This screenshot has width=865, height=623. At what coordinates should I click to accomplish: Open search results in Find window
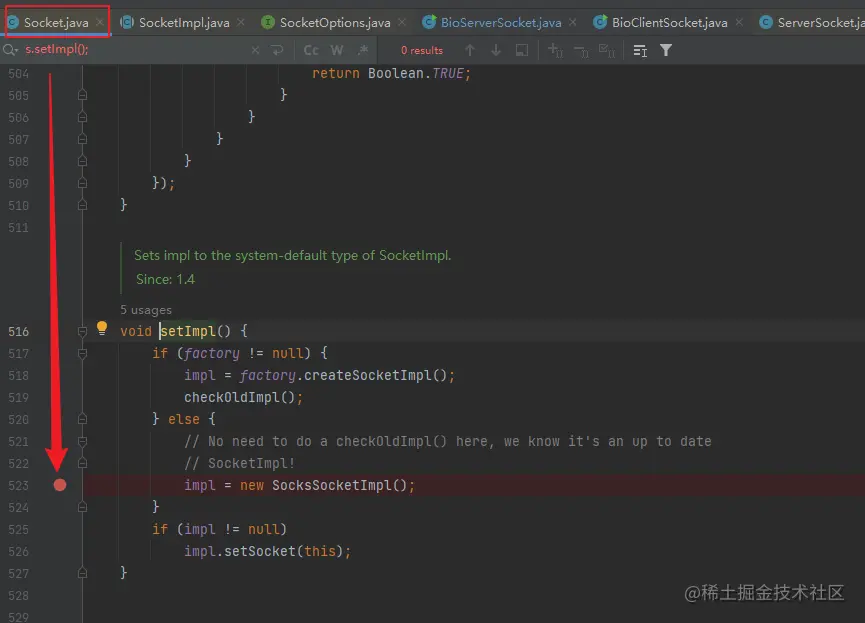(x=640, y=51)
